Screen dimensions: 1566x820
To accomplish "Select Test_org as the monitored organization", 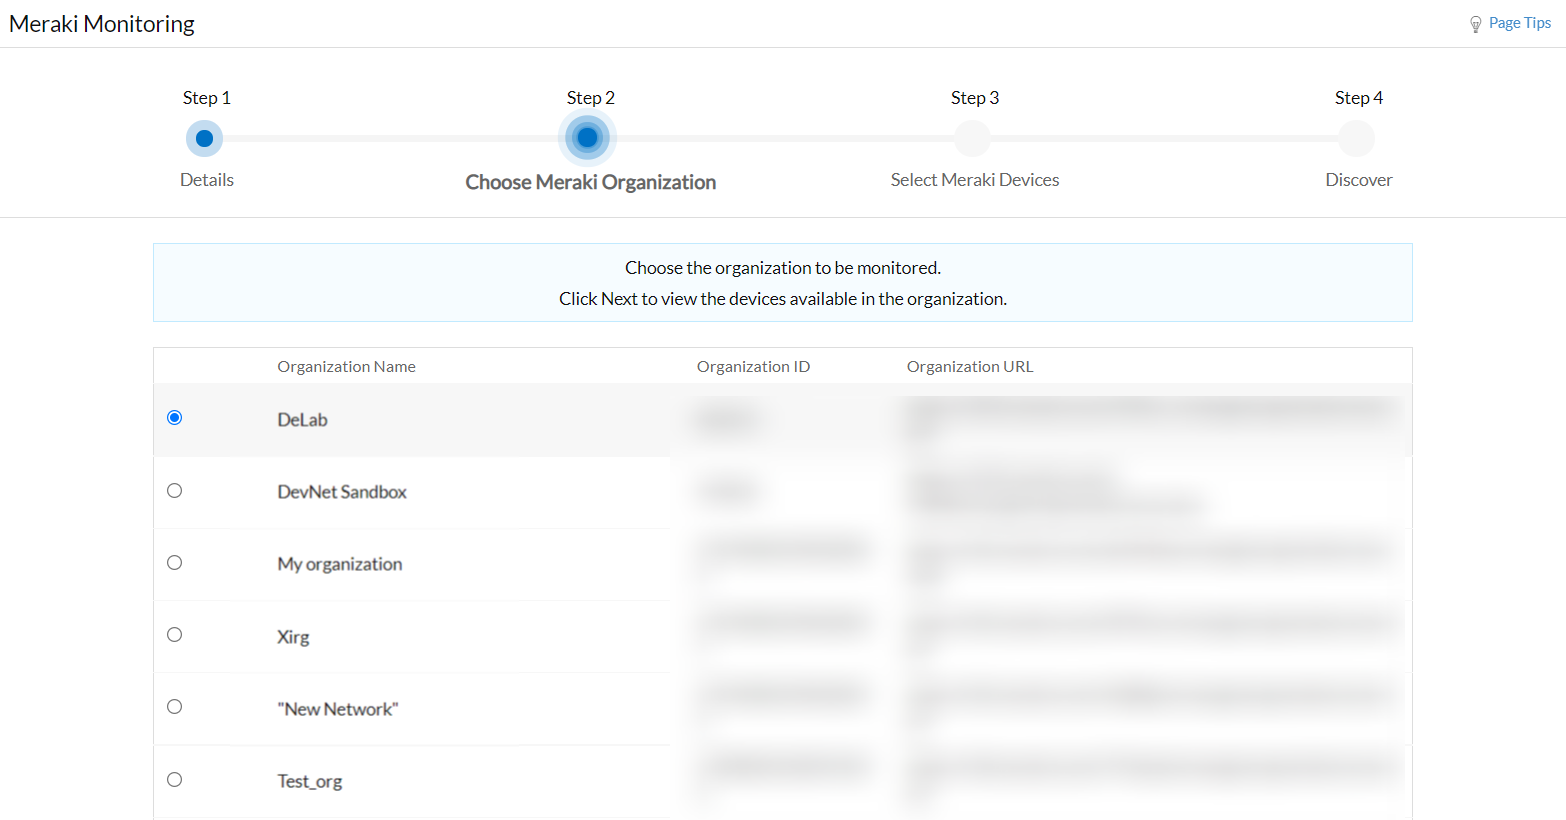I will (x=174, y=779).
